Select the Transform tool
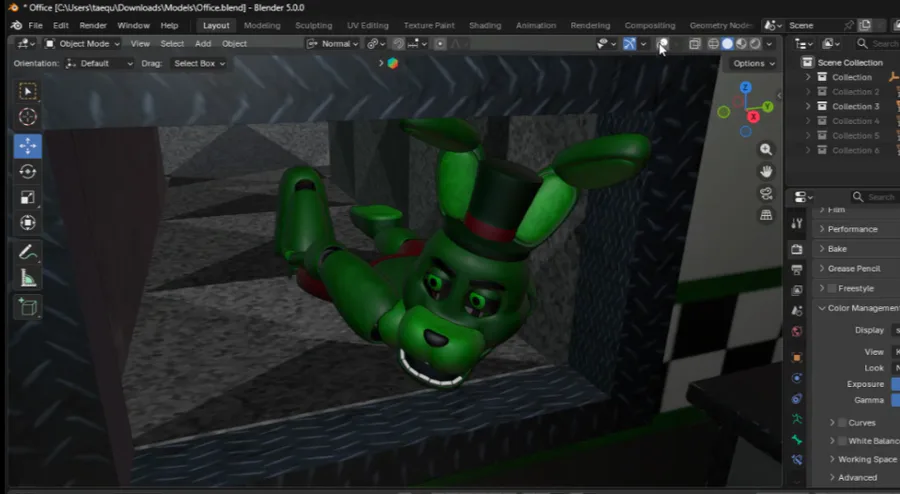900x494 pixels. point(28,223)
